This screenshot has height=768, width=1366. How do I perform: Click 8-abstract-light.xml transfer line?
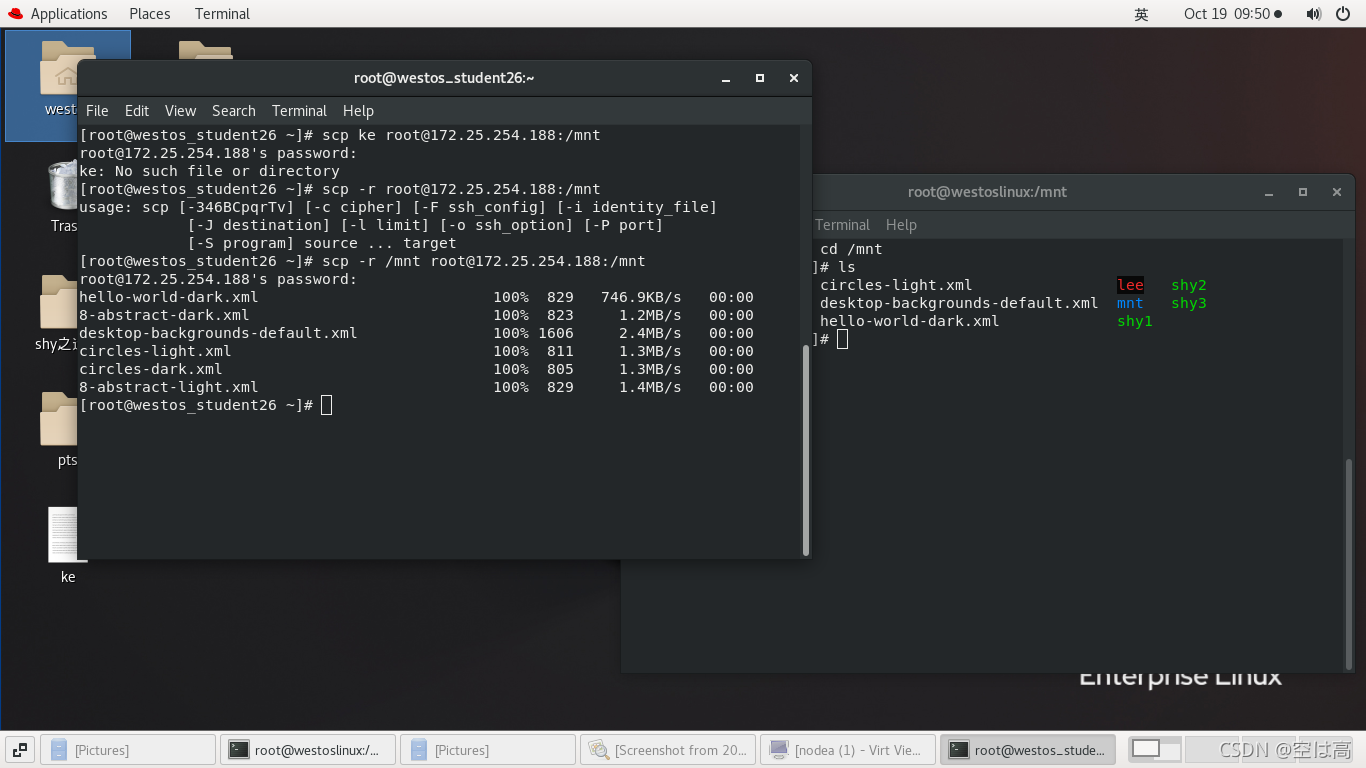416,387
